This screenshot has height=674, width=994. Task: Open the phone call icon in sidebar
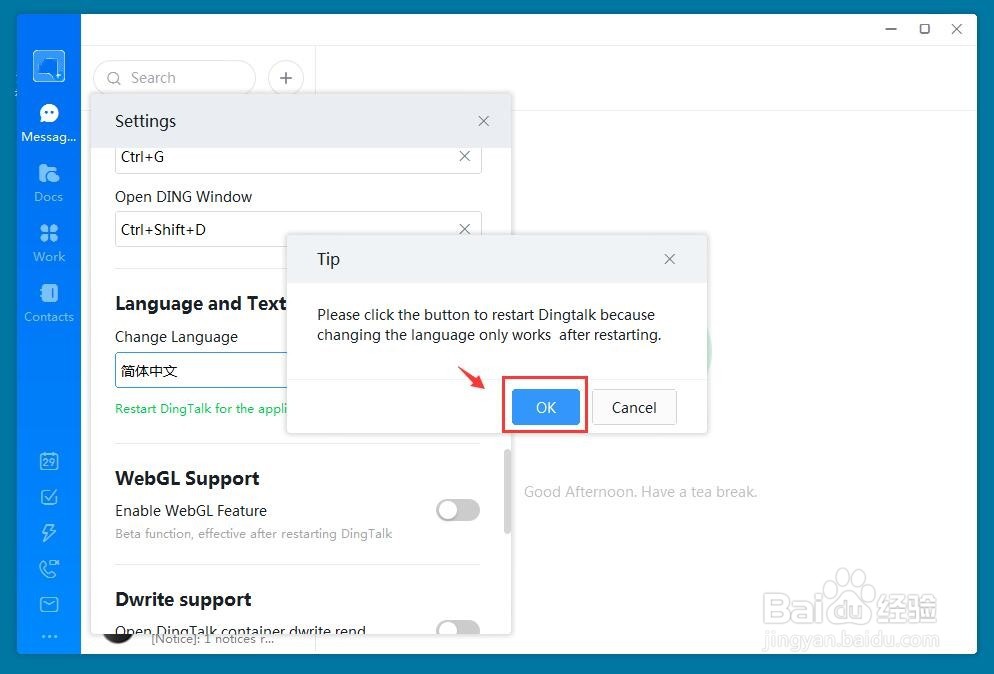49,569
